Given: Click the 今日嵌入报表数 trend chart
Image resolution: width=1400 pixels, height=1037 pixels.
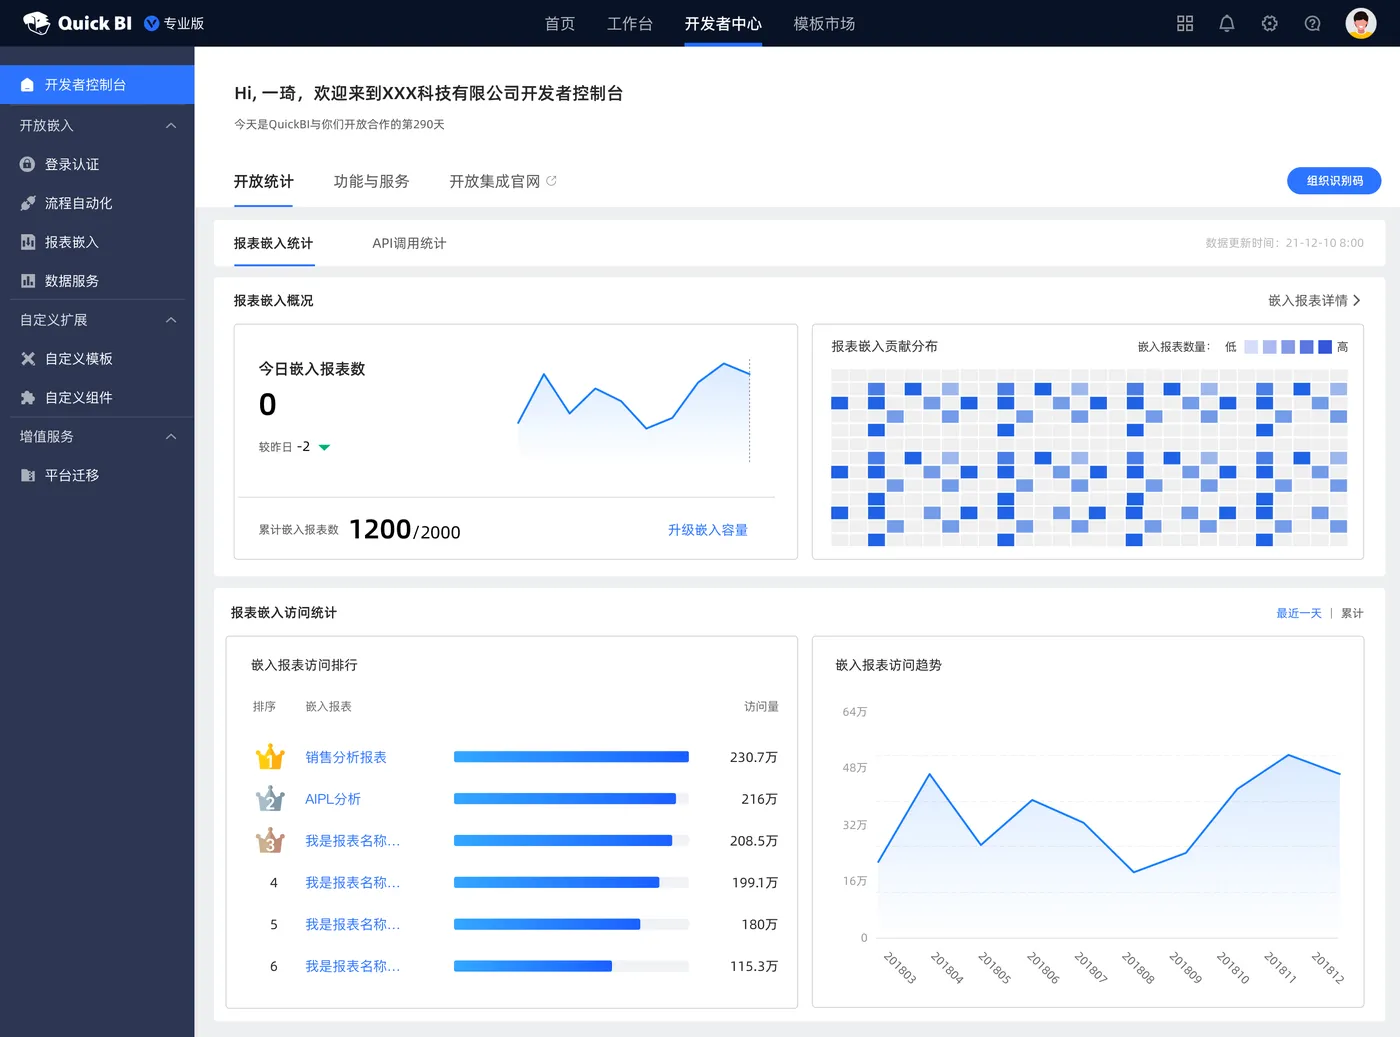Looking at the screenshot, I should (634, 410).
